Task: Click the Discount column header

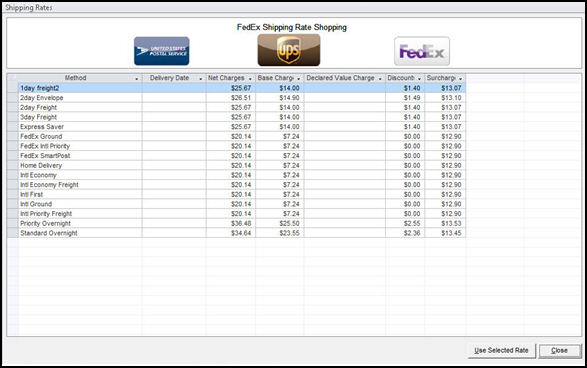Action: click(401, 78)
